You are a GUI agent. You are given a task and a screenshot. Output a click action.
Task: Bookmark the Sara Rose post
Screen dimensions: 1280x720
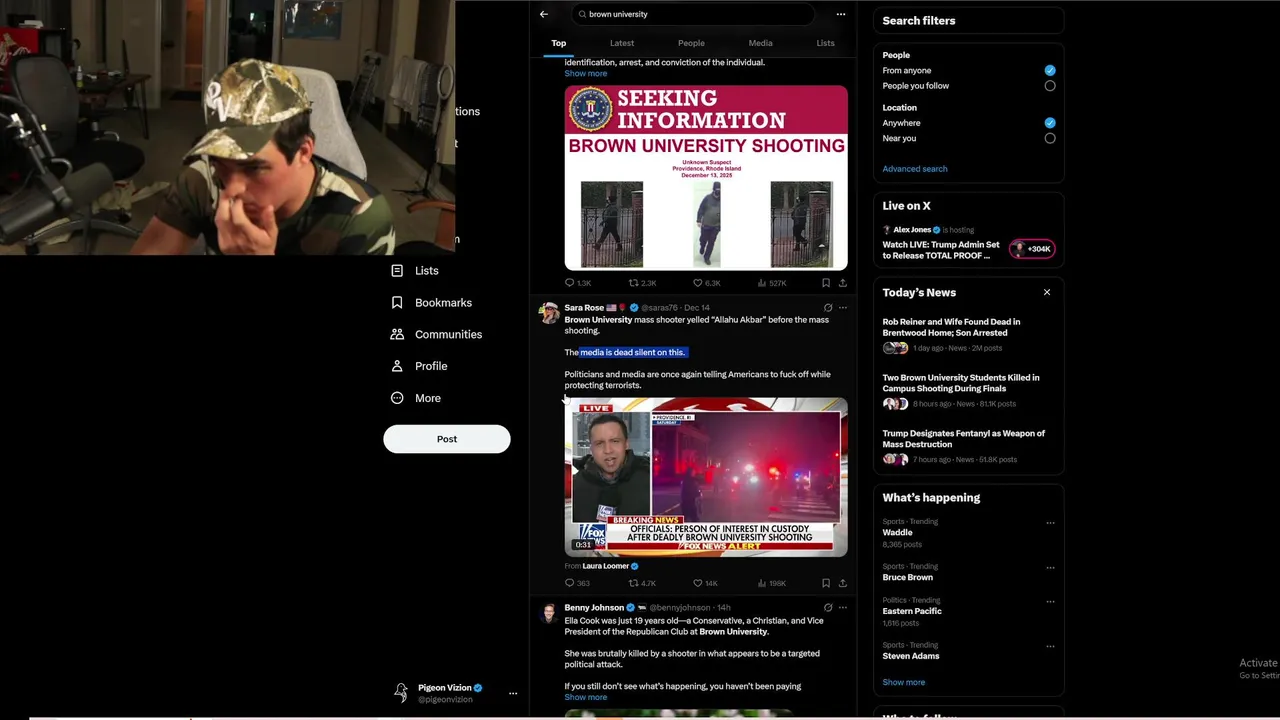825,583
